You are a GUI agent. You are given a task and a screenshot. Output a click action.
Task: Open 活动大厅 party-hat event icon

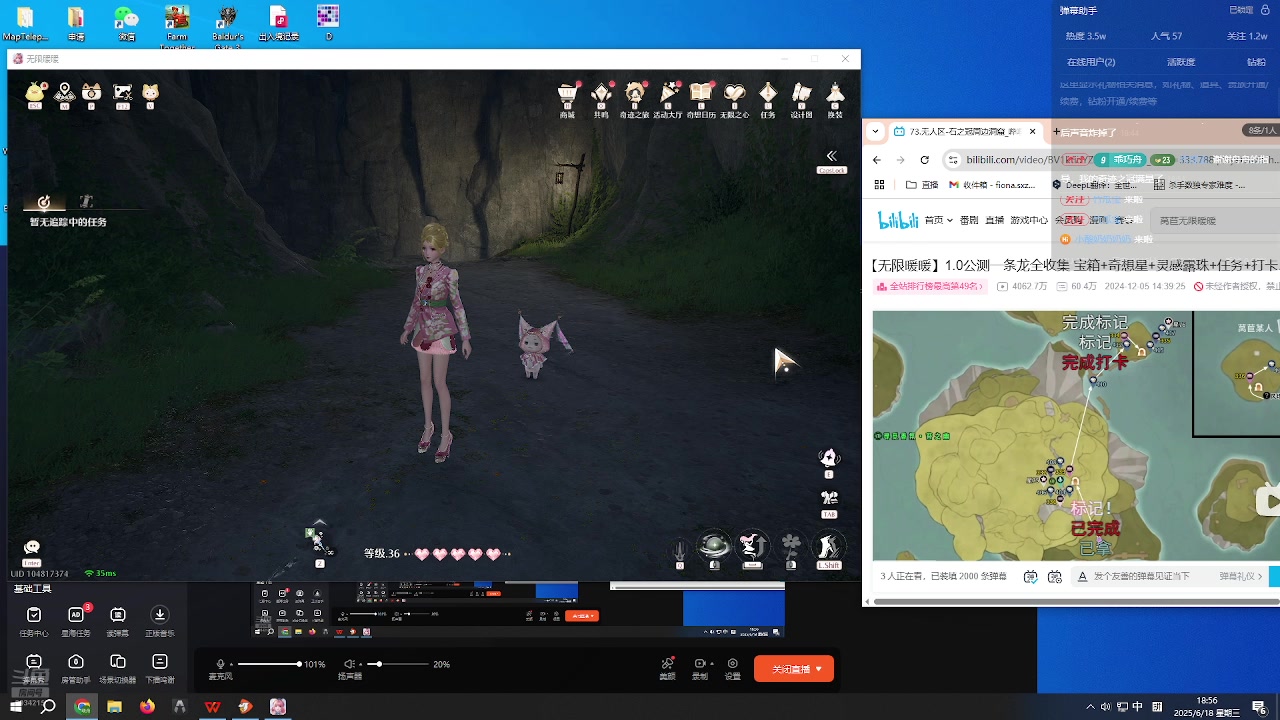coord(669,93)
